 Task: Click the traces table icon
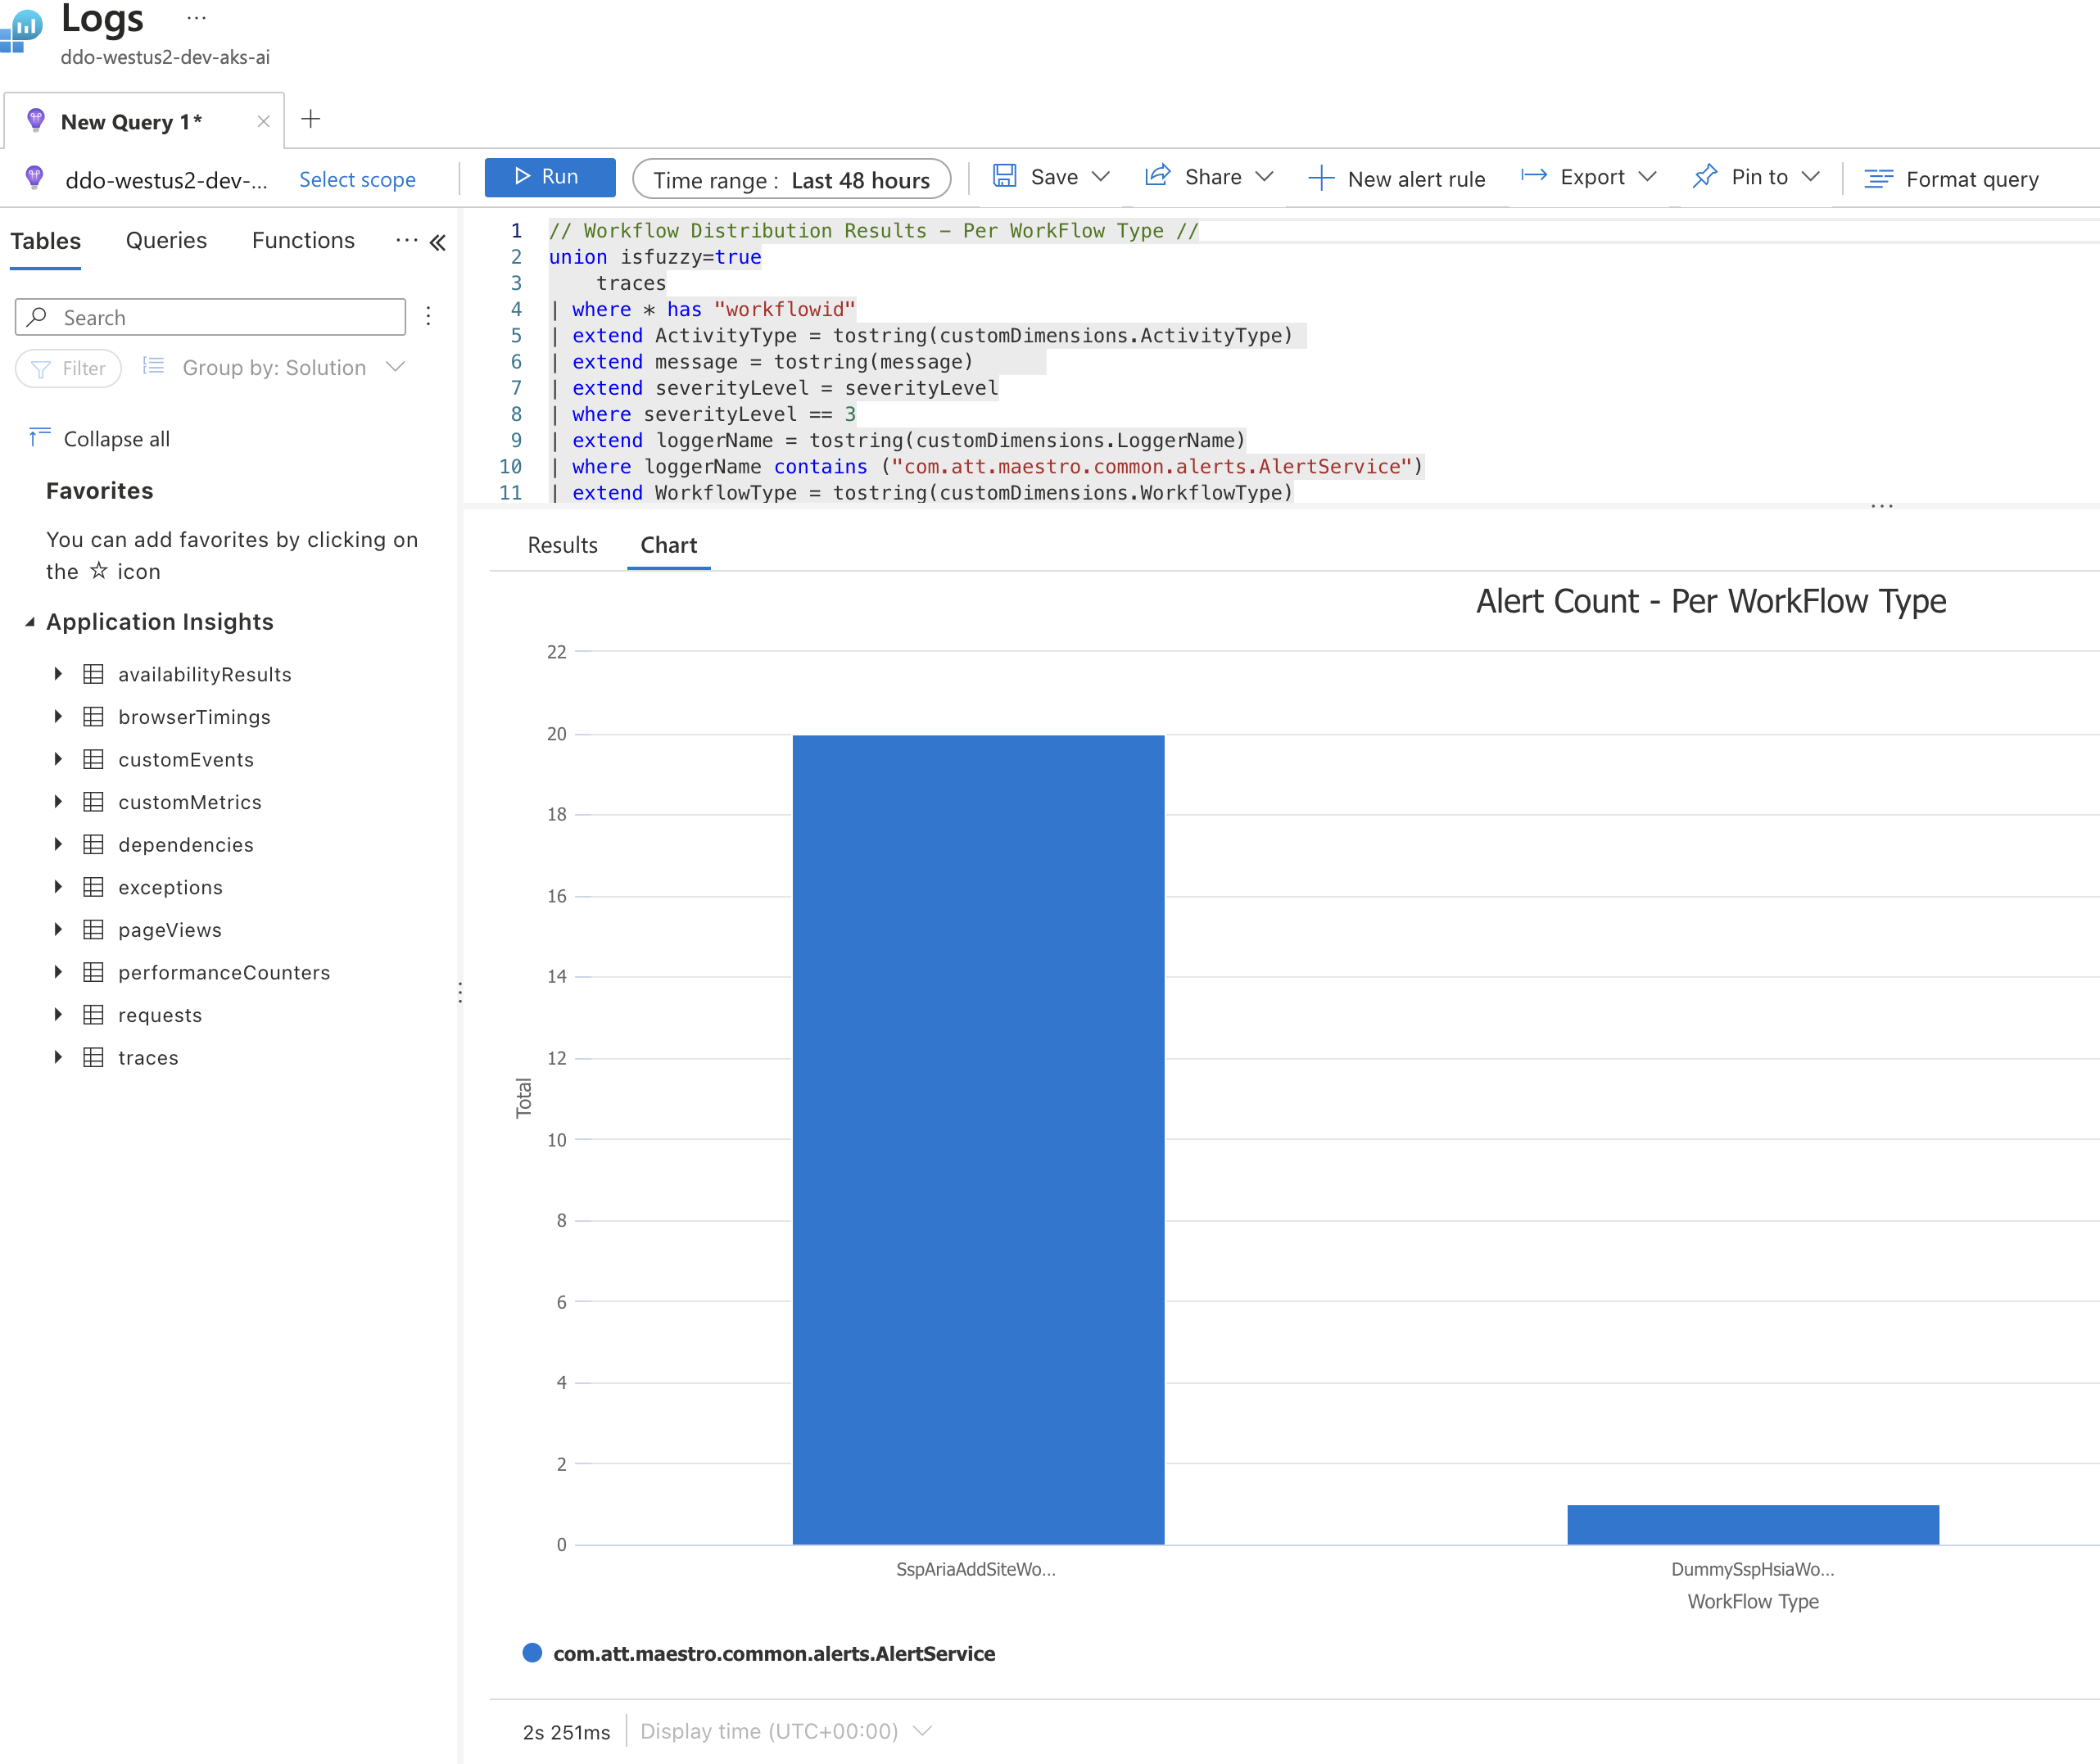(x=93, y=1057)
